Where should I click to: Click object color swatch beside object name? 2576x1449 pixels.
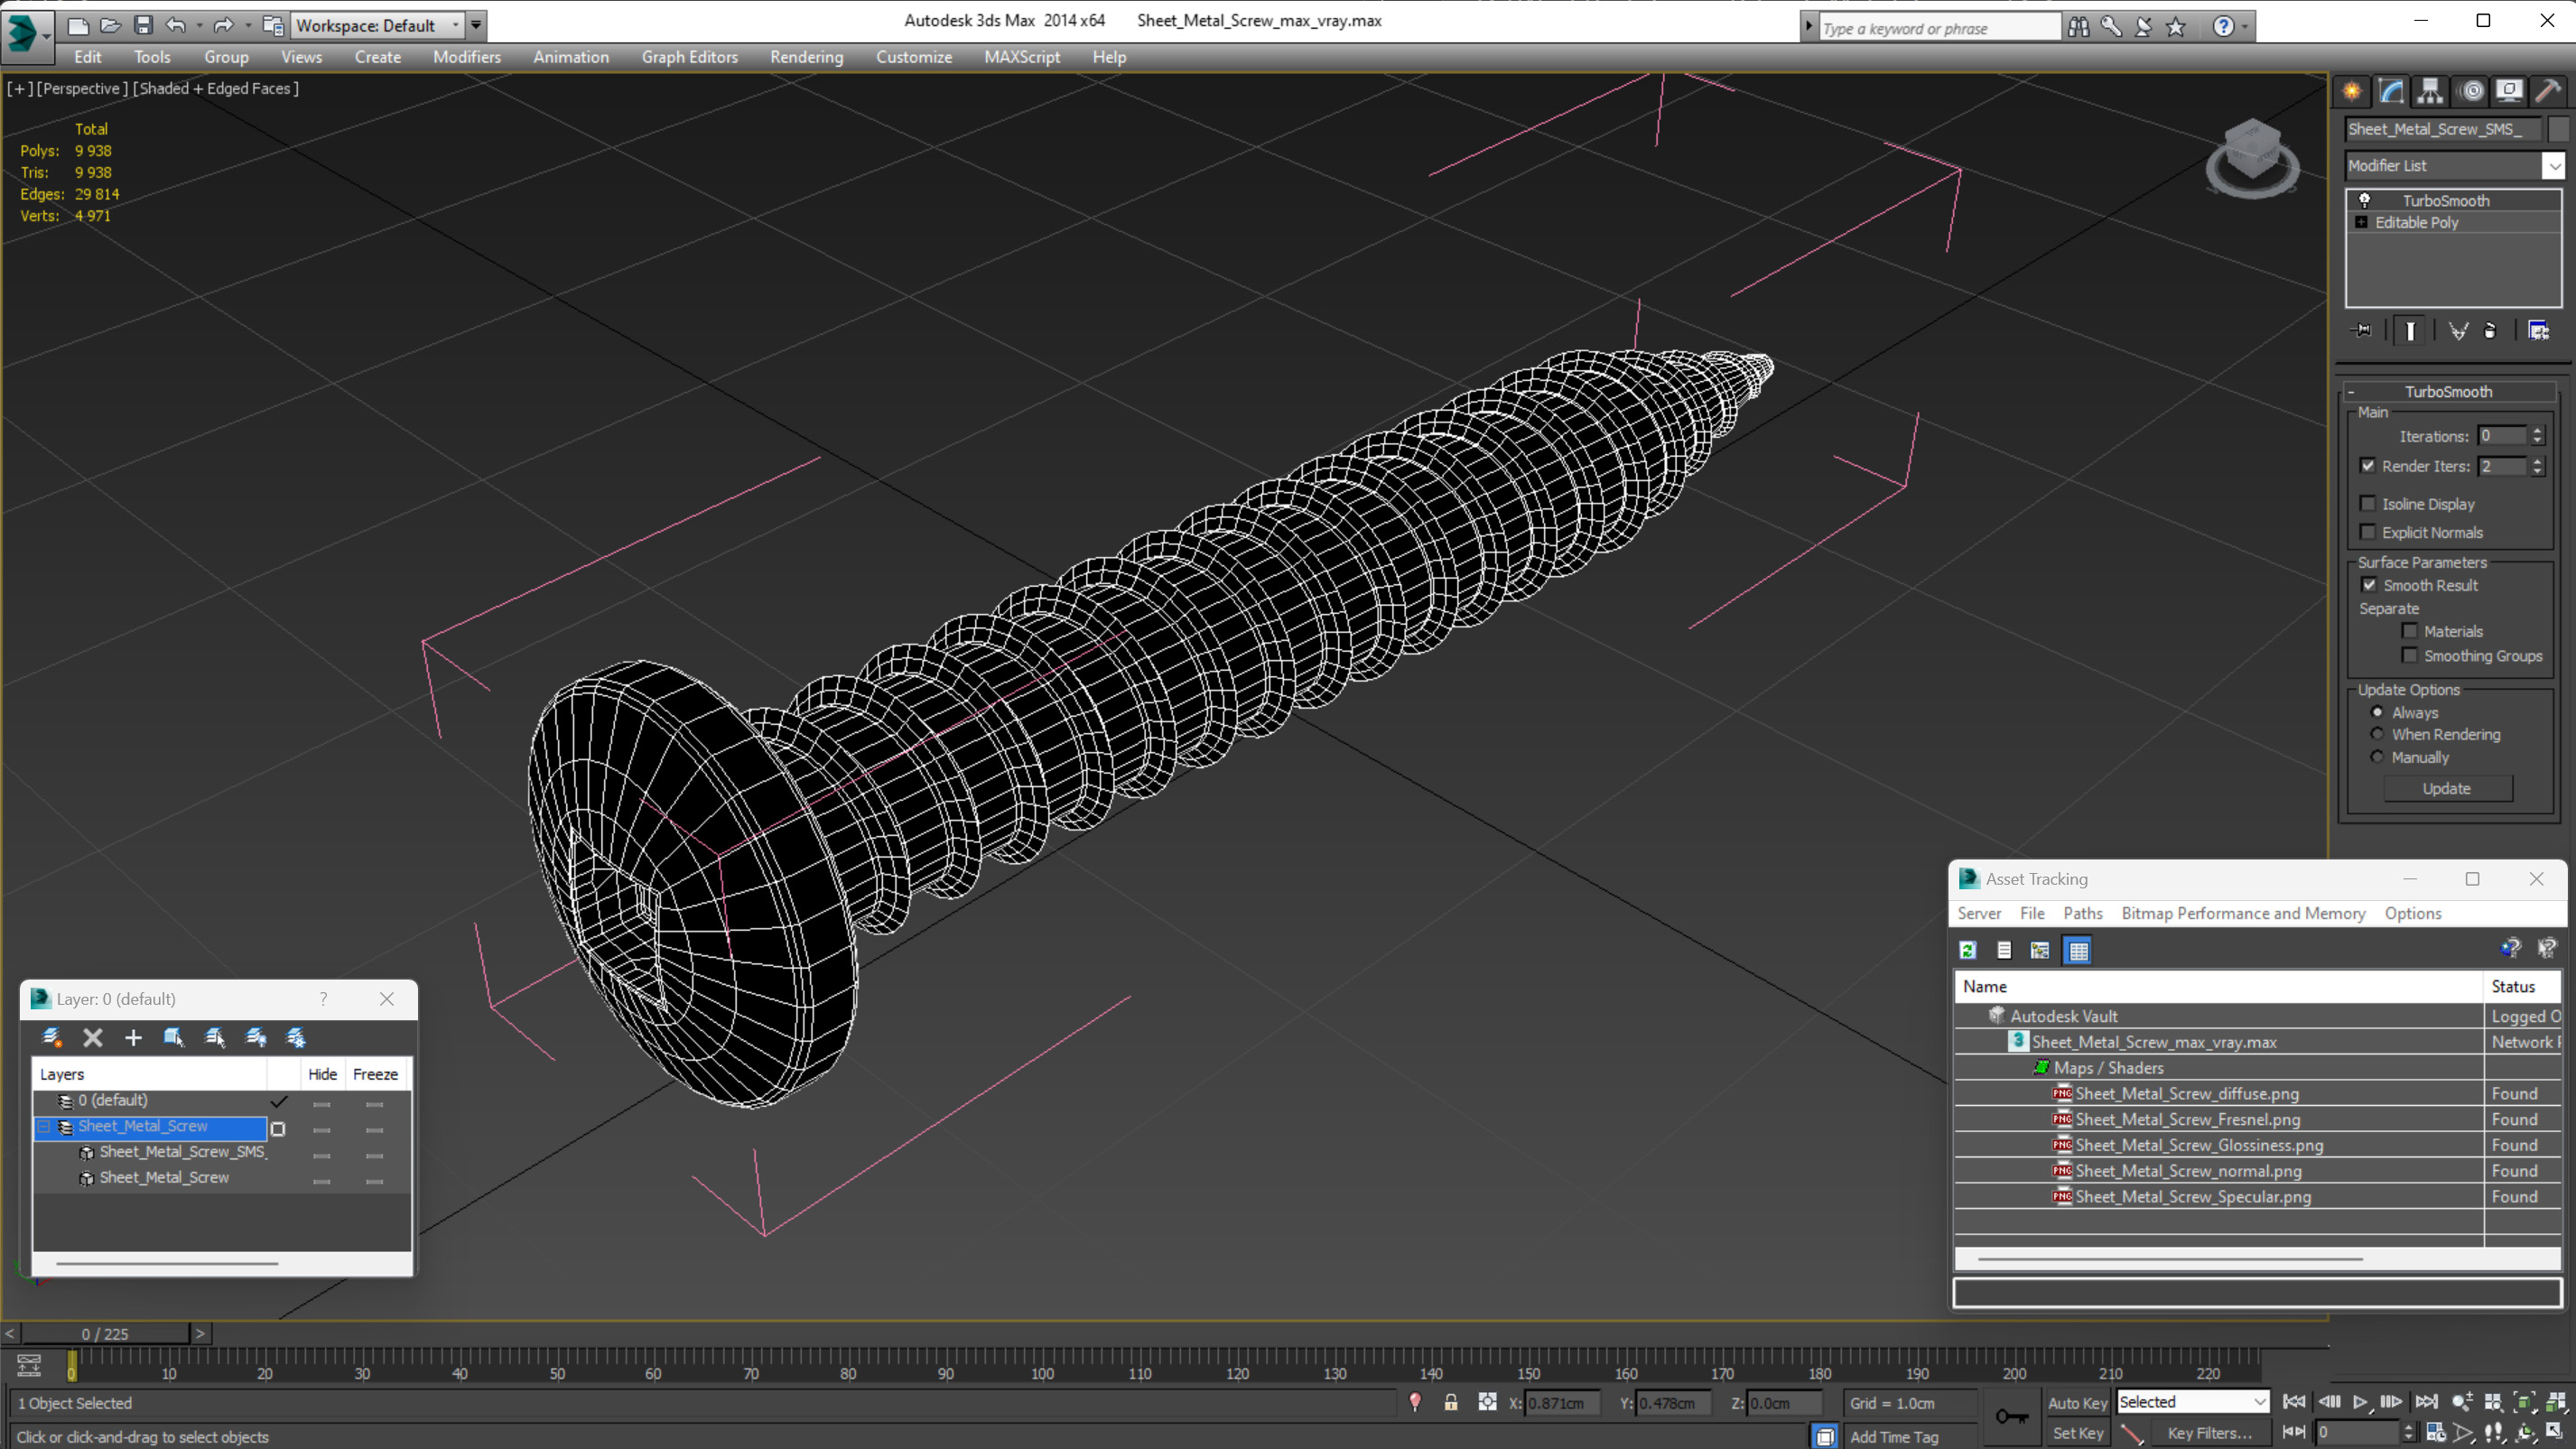click(x=2557, y=128)
